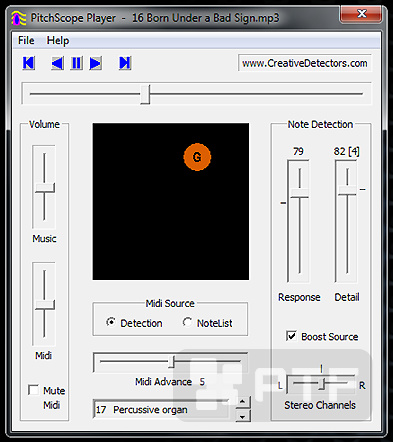The image size is (393, 442).
Task: Skip to the end of the track
Action: [125, 63]
